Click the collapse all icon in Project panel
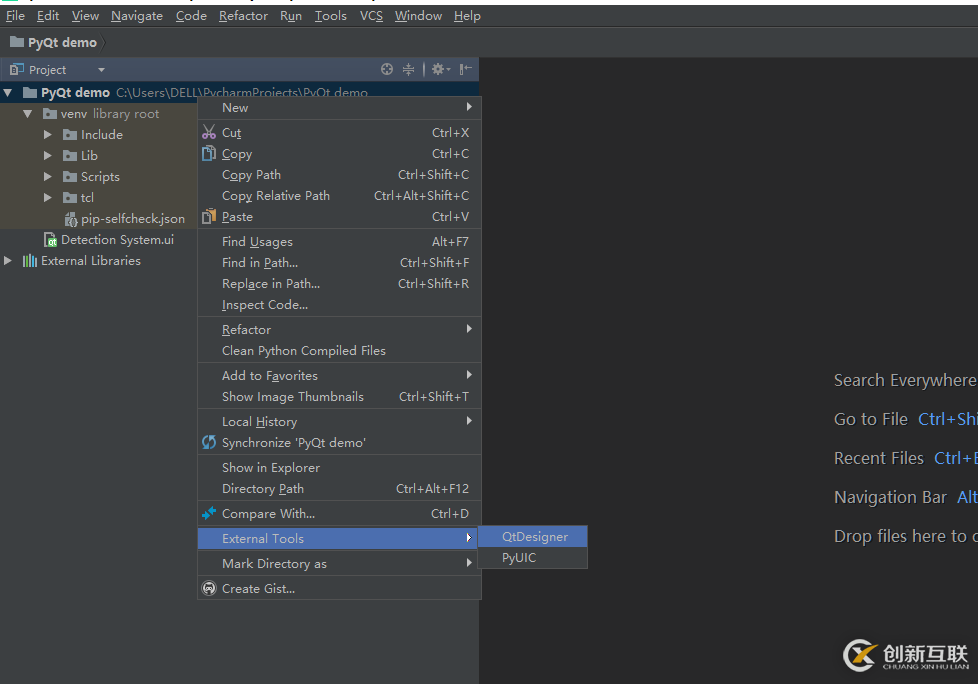Viewport: 978px width, 684px height. coord(408,69)
